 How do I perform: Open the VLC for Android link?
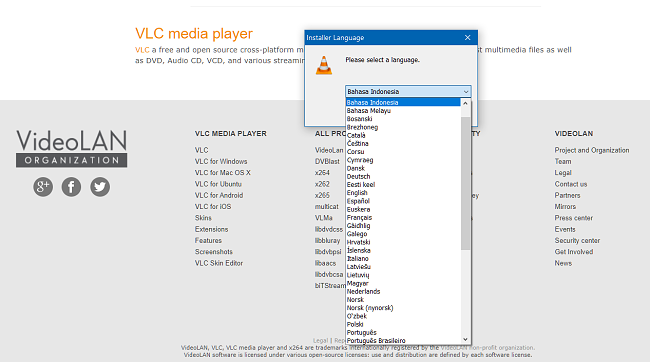tap(219, 195)
